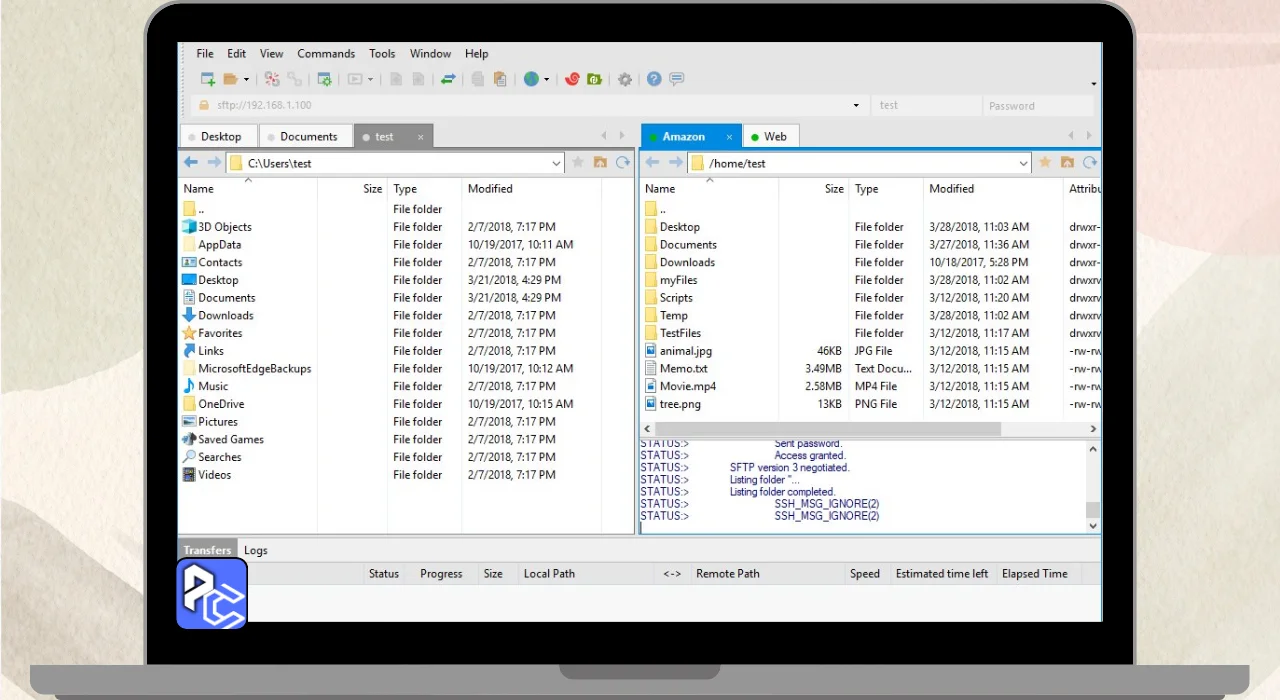This screenshot has height=700, width=1280.
Task: Switch to the Logs tab
Action: pyautogui.click(x=255, y=550)
